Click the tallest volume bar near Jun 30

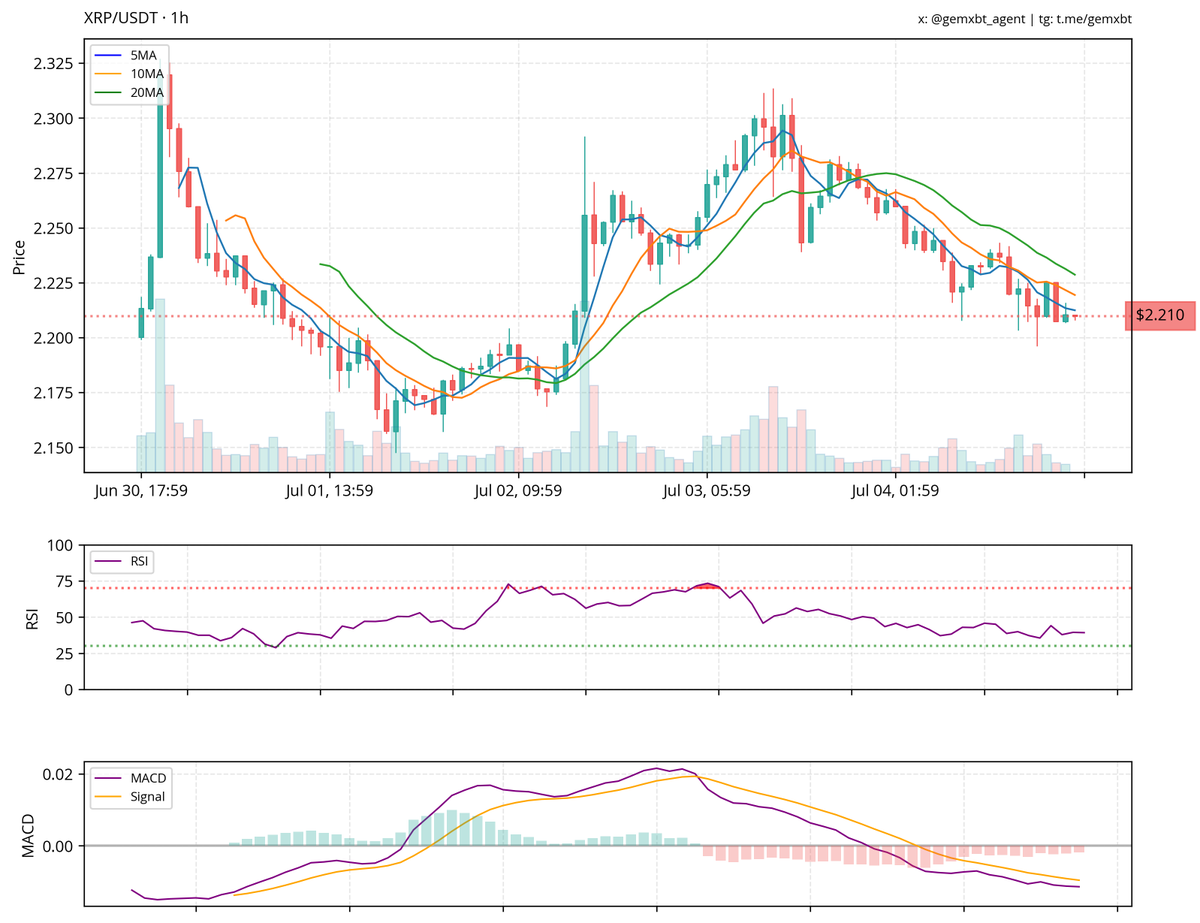tap(160, 385)
